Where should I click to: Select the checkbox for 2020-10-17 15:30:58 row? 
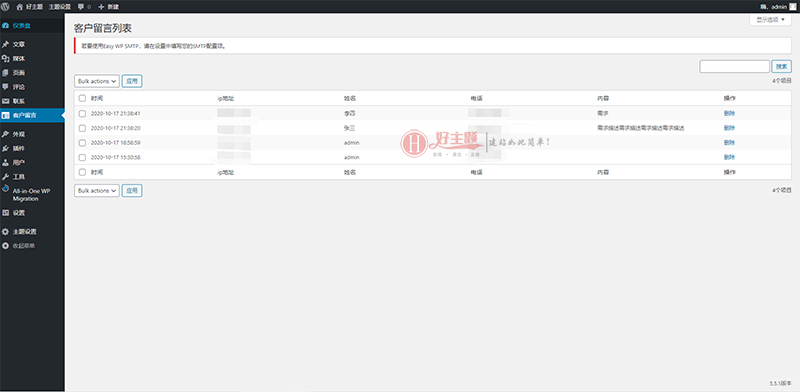tap(82, 157)
